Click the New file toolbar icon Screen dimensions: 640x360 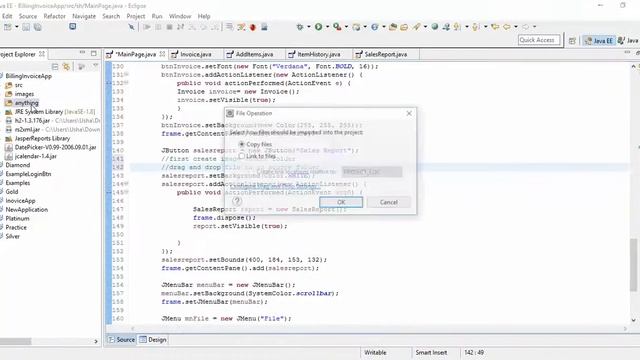coord(8,27)
